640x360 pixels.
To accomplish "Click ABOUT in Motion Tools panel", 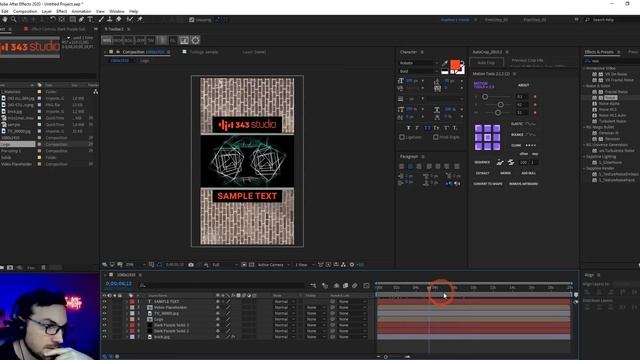I will pos(524,85).
